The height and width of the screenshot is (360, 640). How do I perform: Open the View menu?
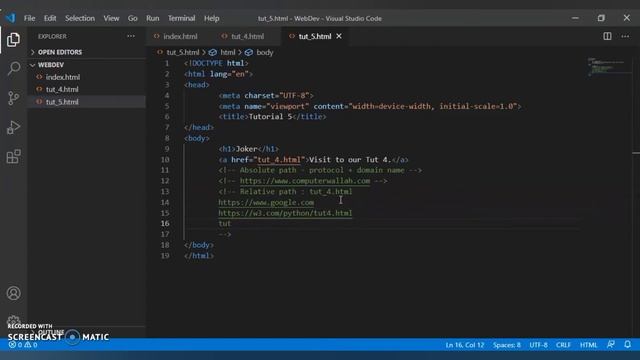(x=111, y=18)
